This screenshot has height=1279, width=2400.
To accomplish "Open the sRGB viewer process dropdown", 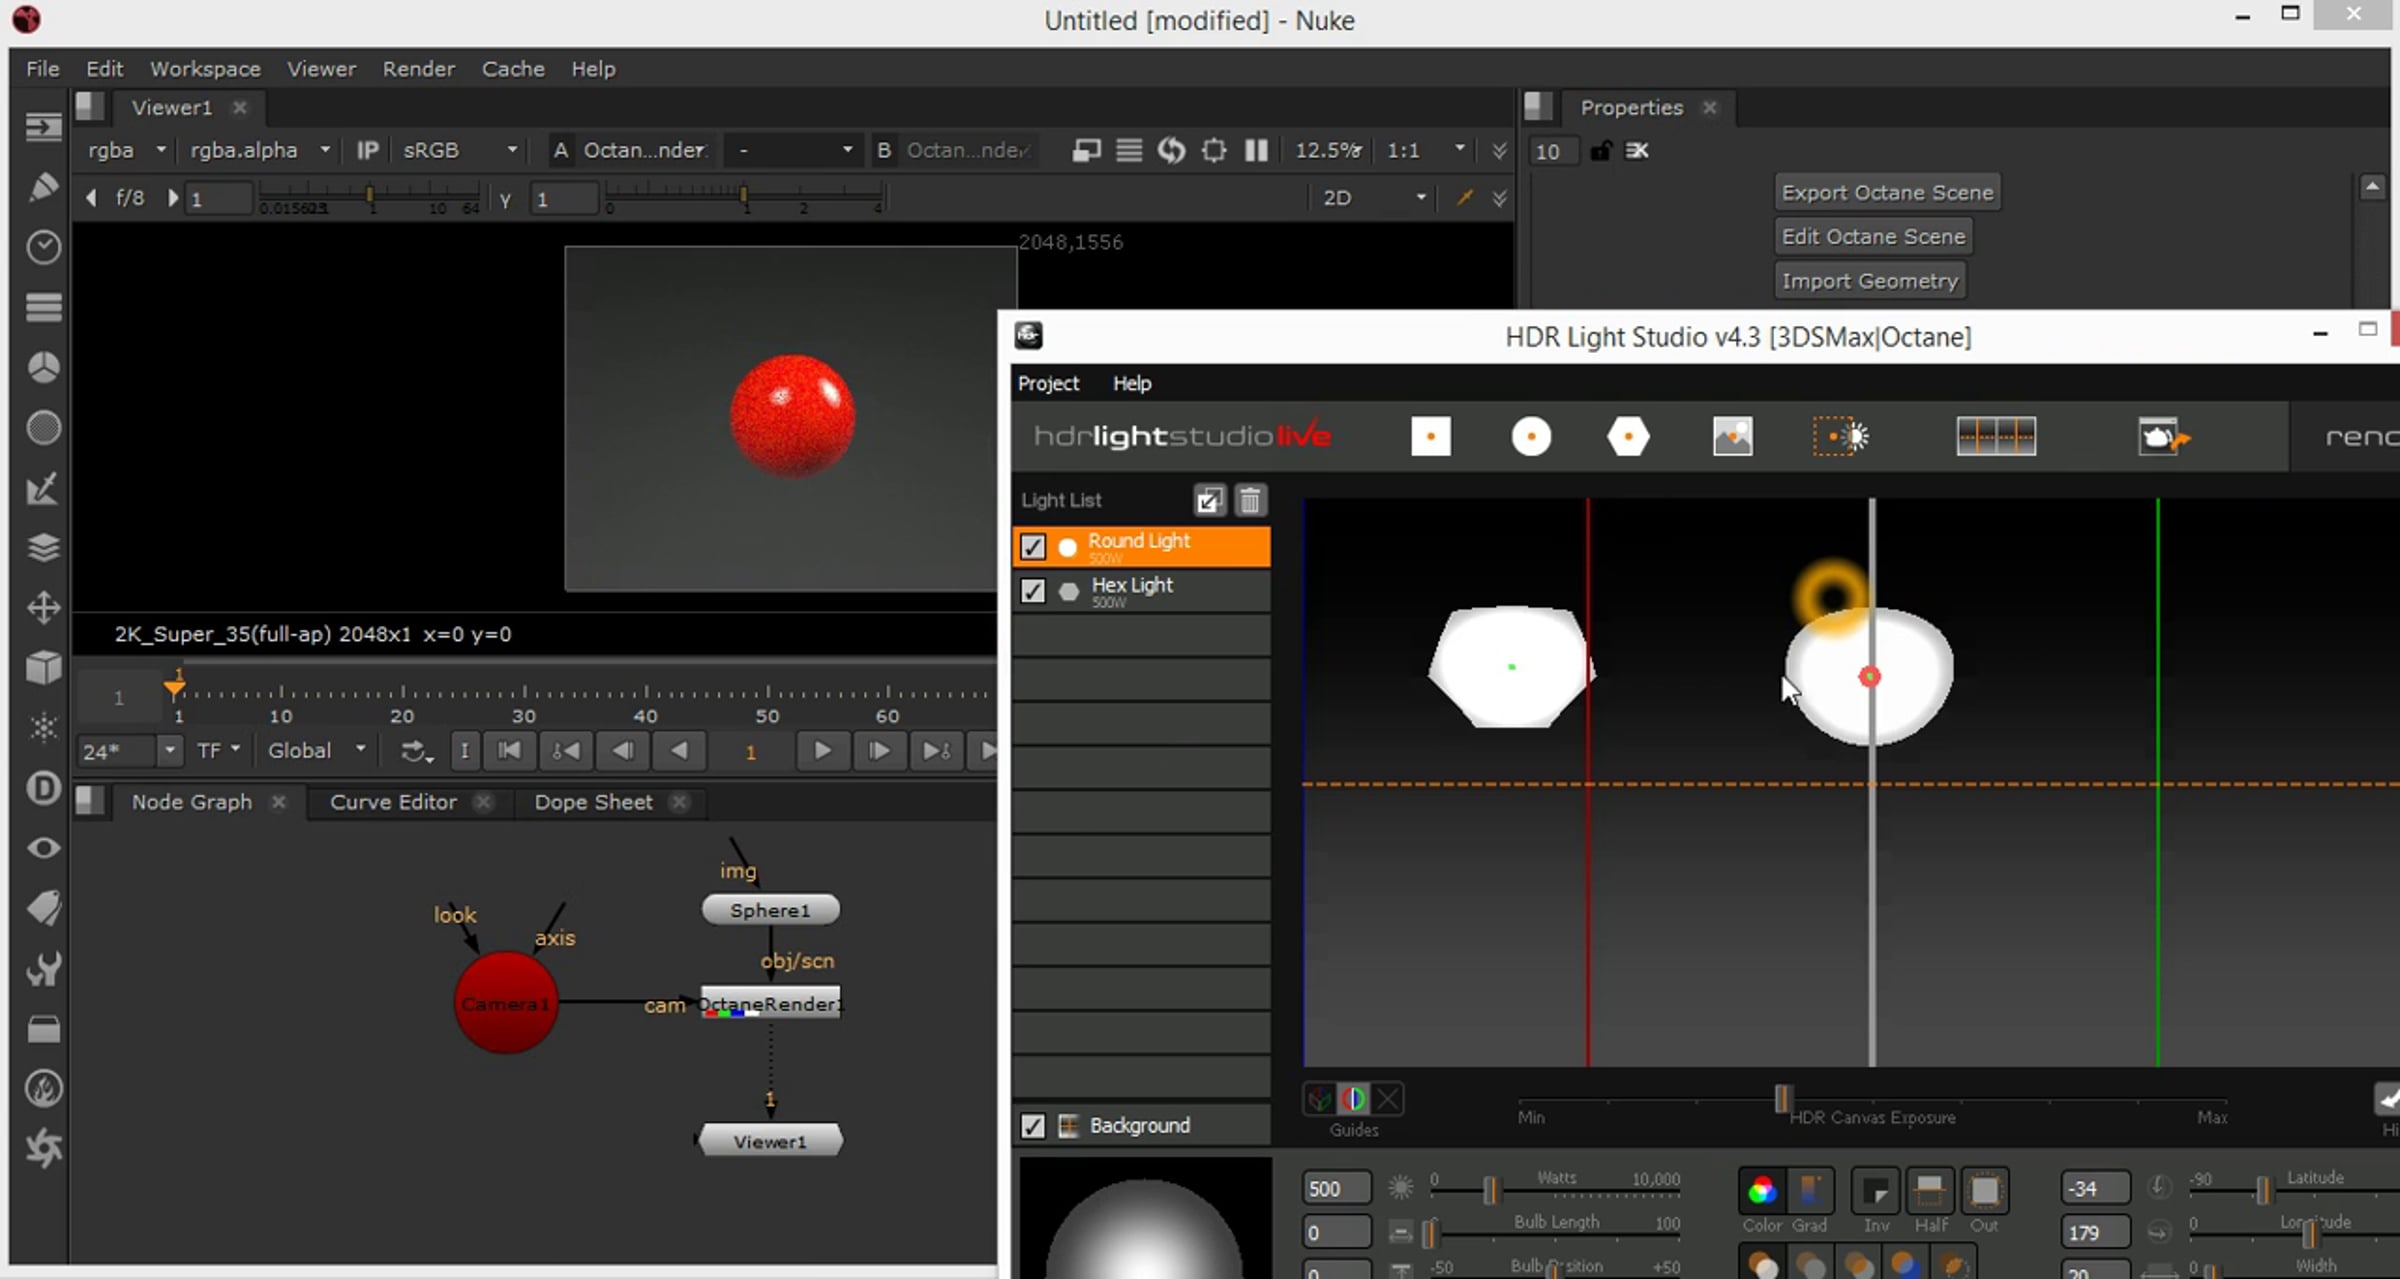I will click(459, 150).
